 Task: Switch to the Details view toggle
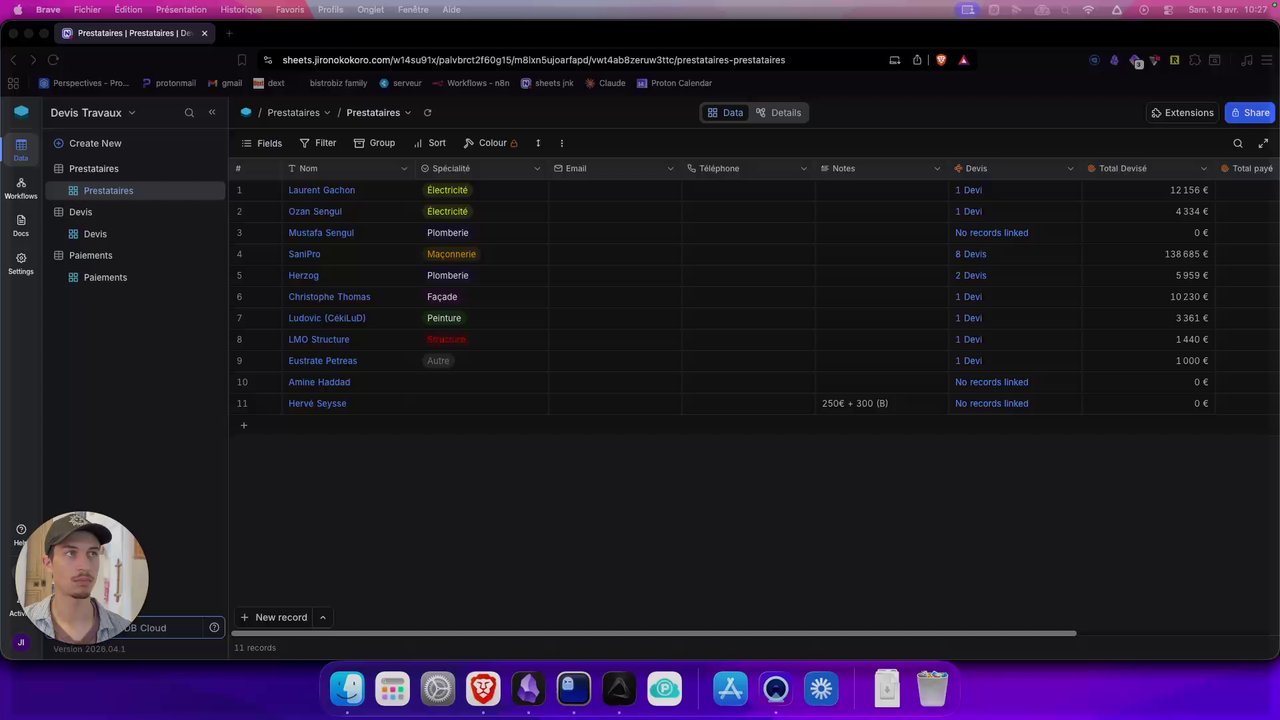coord(778,113)
